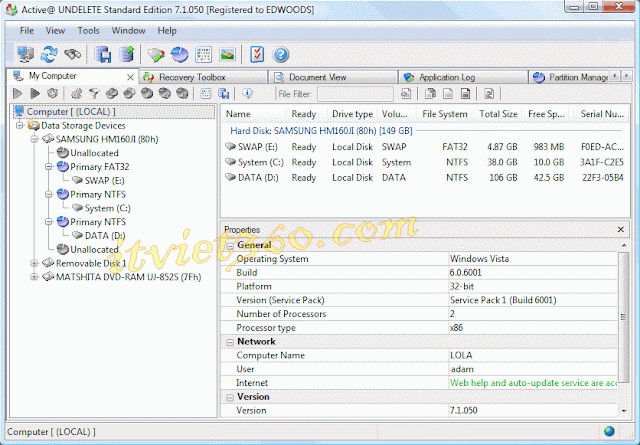Click the globe icon in the status bar
The height and width of the screenshot is (445, 640).
(x=609, y=431)
